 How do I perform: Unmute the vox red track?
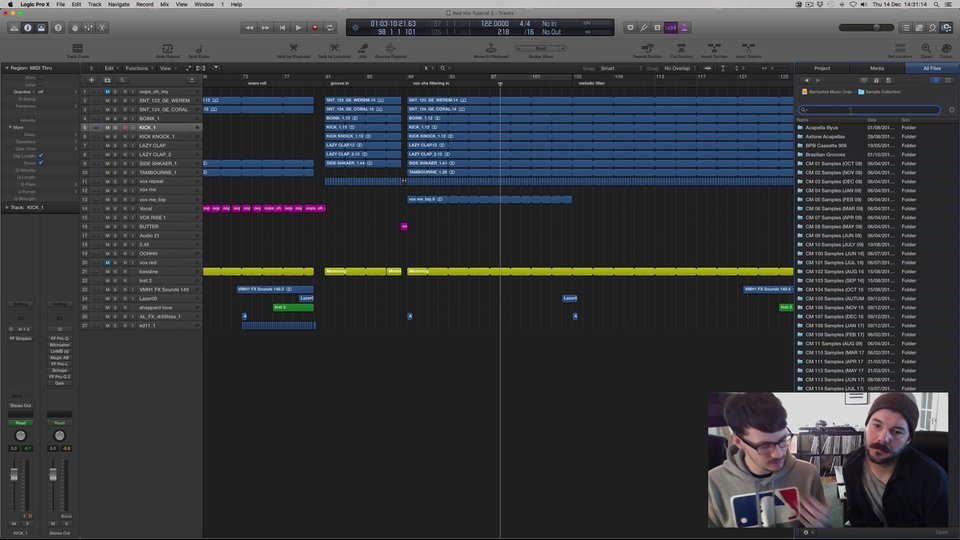pyautogui.click(x=107, y=262)
